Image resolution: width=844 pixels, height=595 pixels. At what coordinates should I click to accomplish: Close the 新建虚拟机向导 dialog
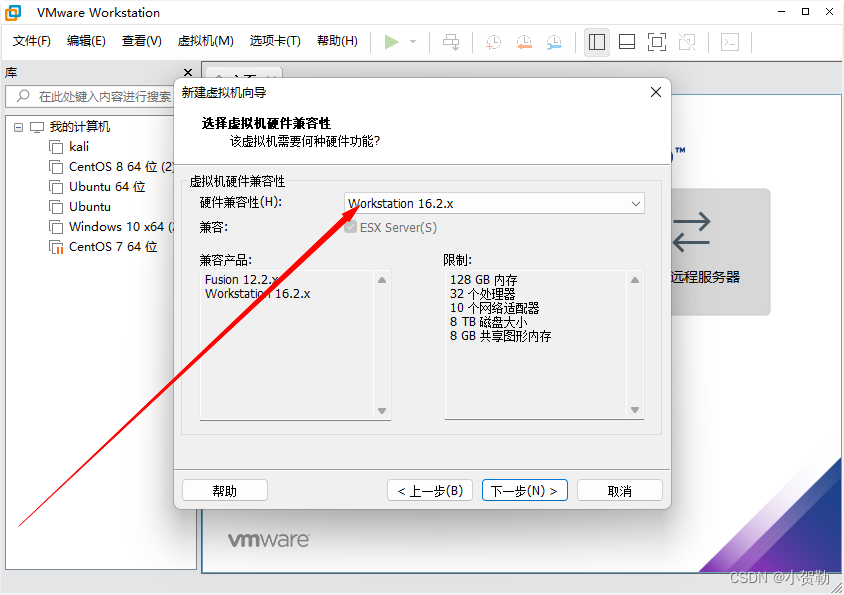point(656,92)
